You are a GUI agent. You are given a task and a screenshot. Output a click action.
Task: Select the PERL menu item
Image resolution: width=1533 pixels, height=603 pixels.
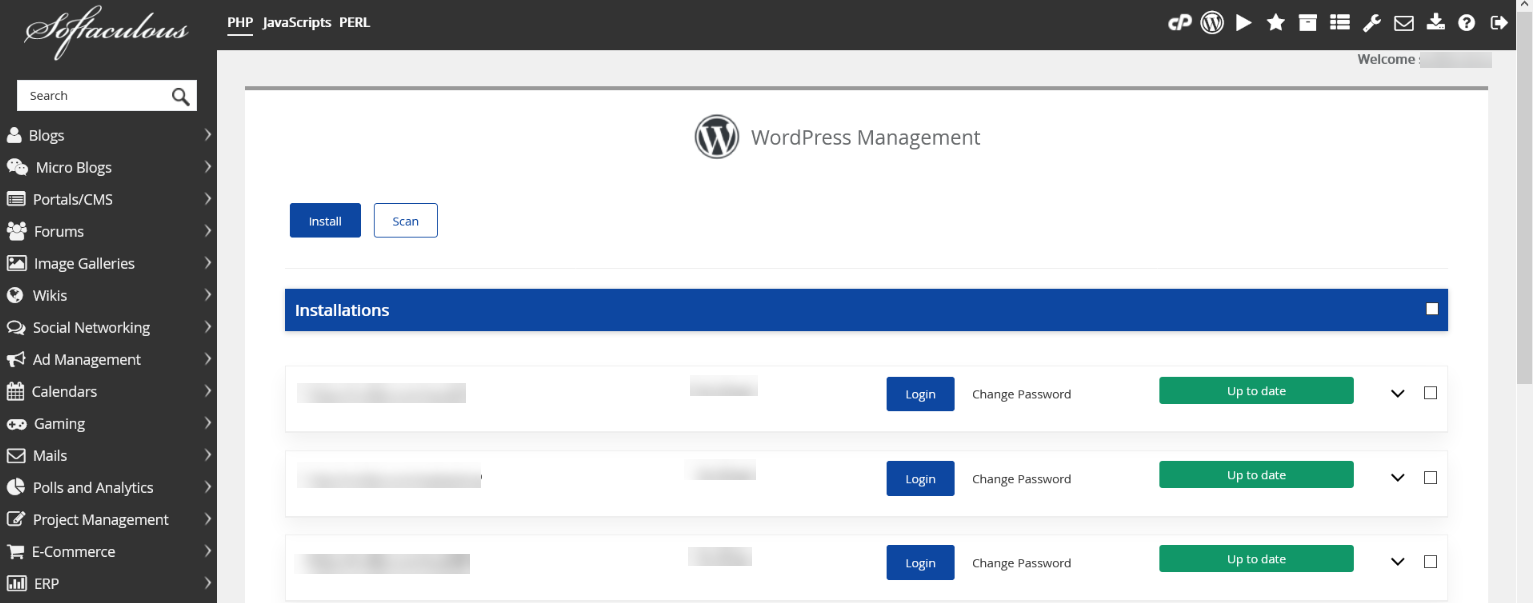pos(354,22)
